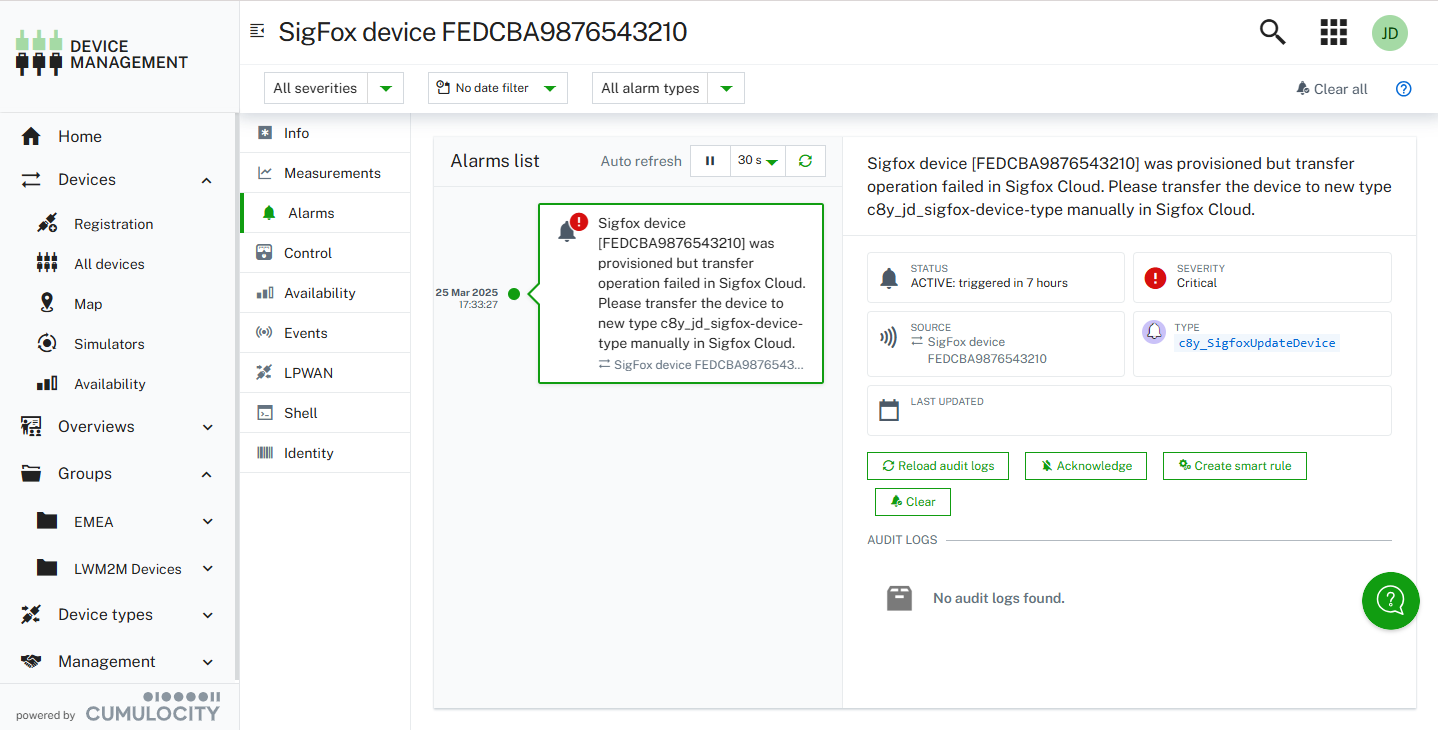
Task: Open the No date filter dropdown
Action: pos(497,88)
